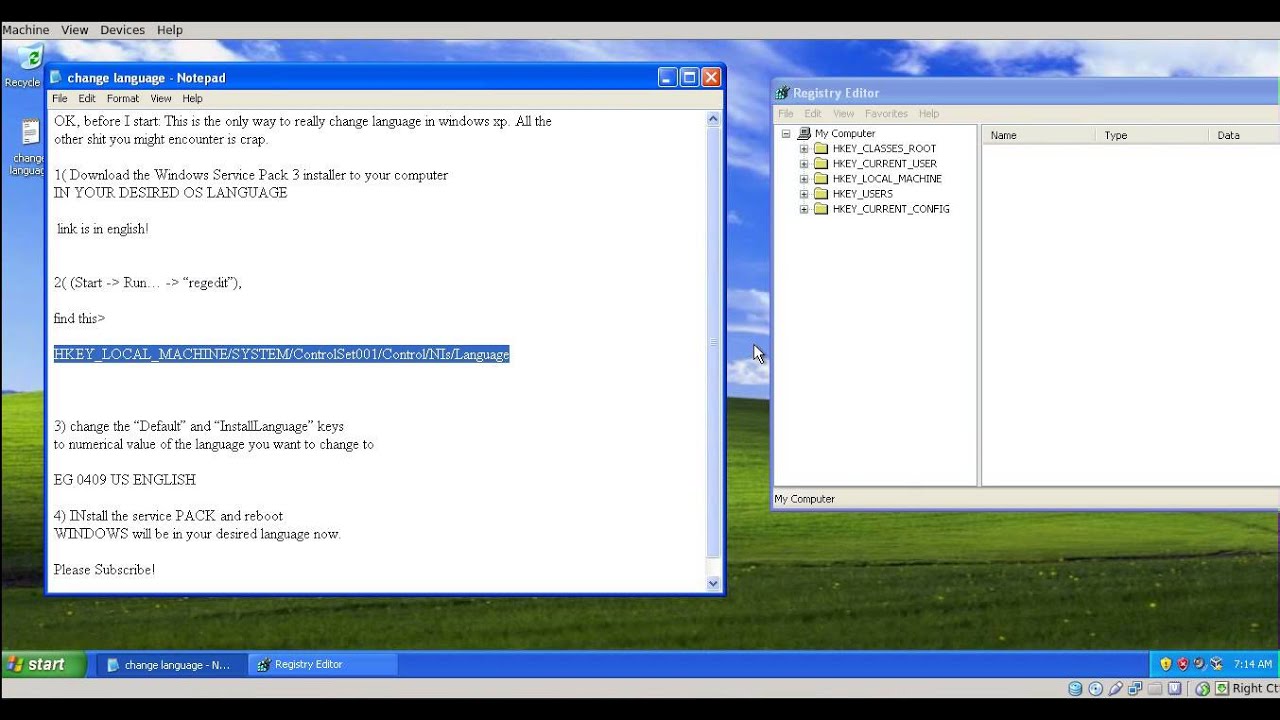Screen dimensions: 1280x720
Task: Click the highlighted HKEY_LOCAL_MACHINE/SYSTEM path in Notepad
Action: 281,354
